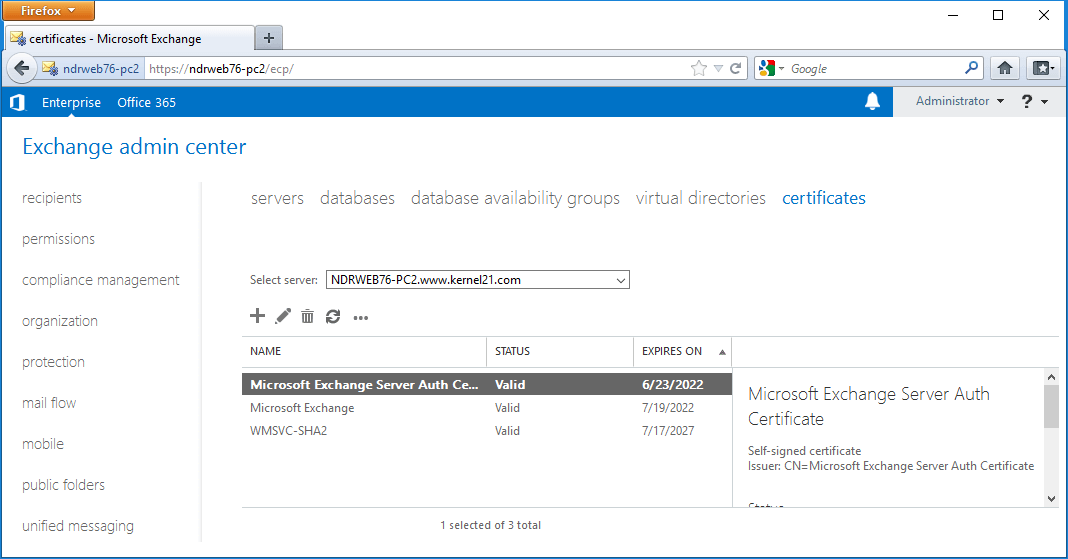Focus the browser address bar
Viewport: 1068px width, 559px height.
[x=415, y=69]
